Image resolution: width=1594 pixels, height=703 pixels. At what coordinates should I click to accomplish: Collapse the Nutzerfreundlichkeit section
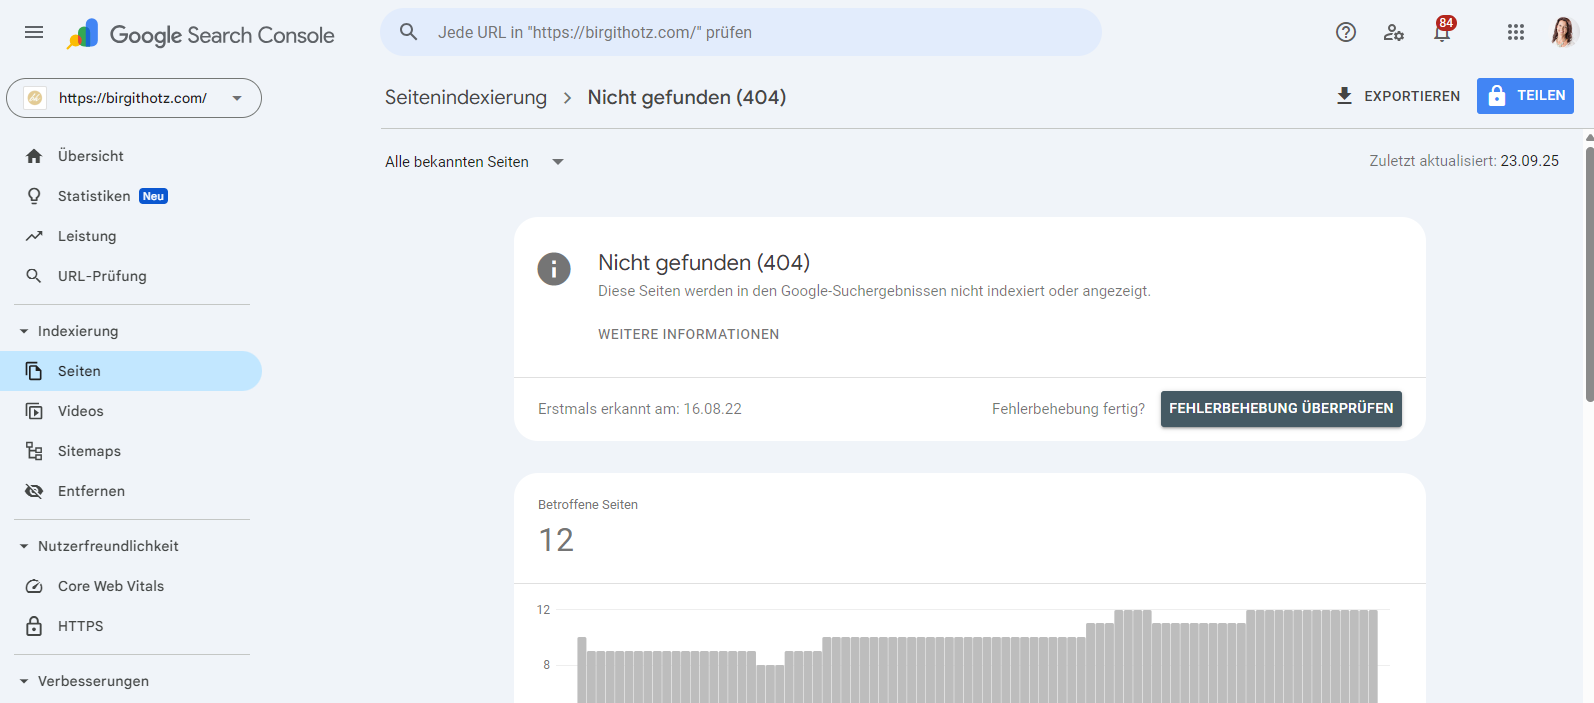(x=24, y=546)
